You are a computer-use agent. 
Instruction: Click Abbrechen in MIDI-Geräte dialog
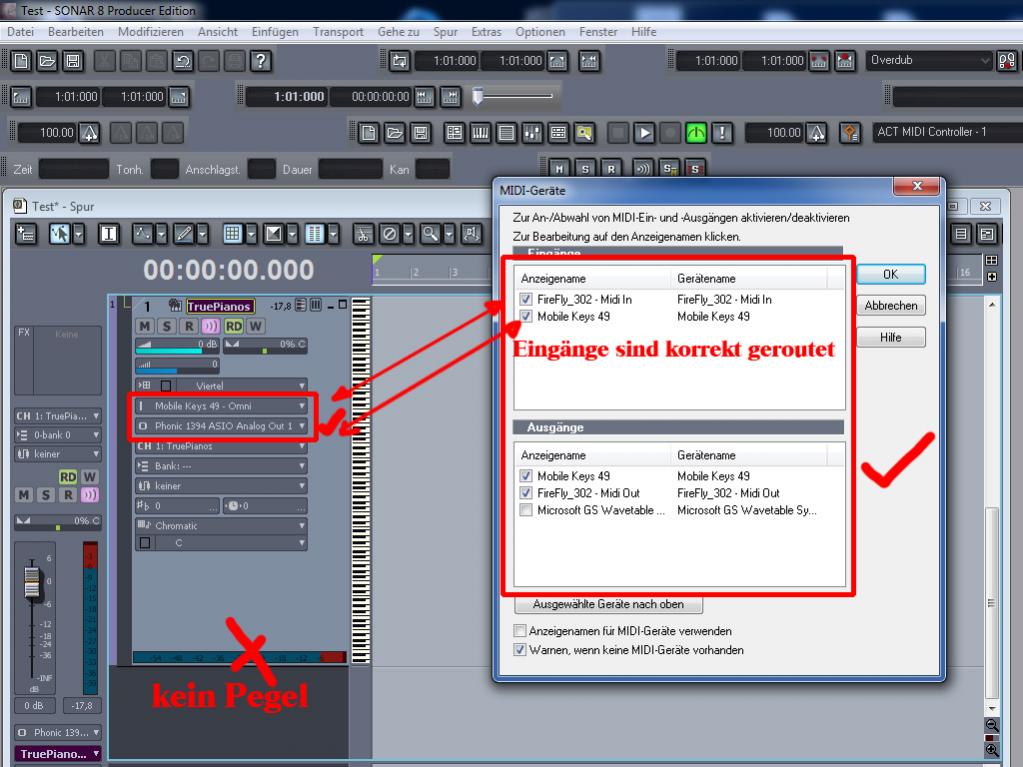click(891, 306)
